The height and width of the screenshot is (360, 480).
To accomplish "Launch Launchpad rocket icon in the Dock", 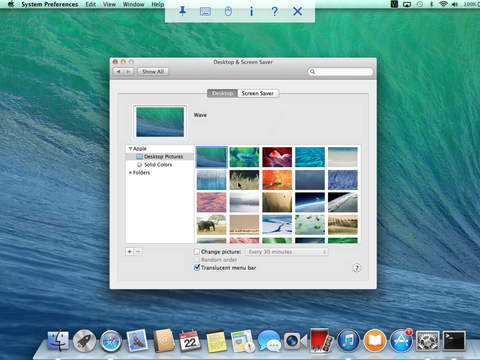I will coord(84,341).
